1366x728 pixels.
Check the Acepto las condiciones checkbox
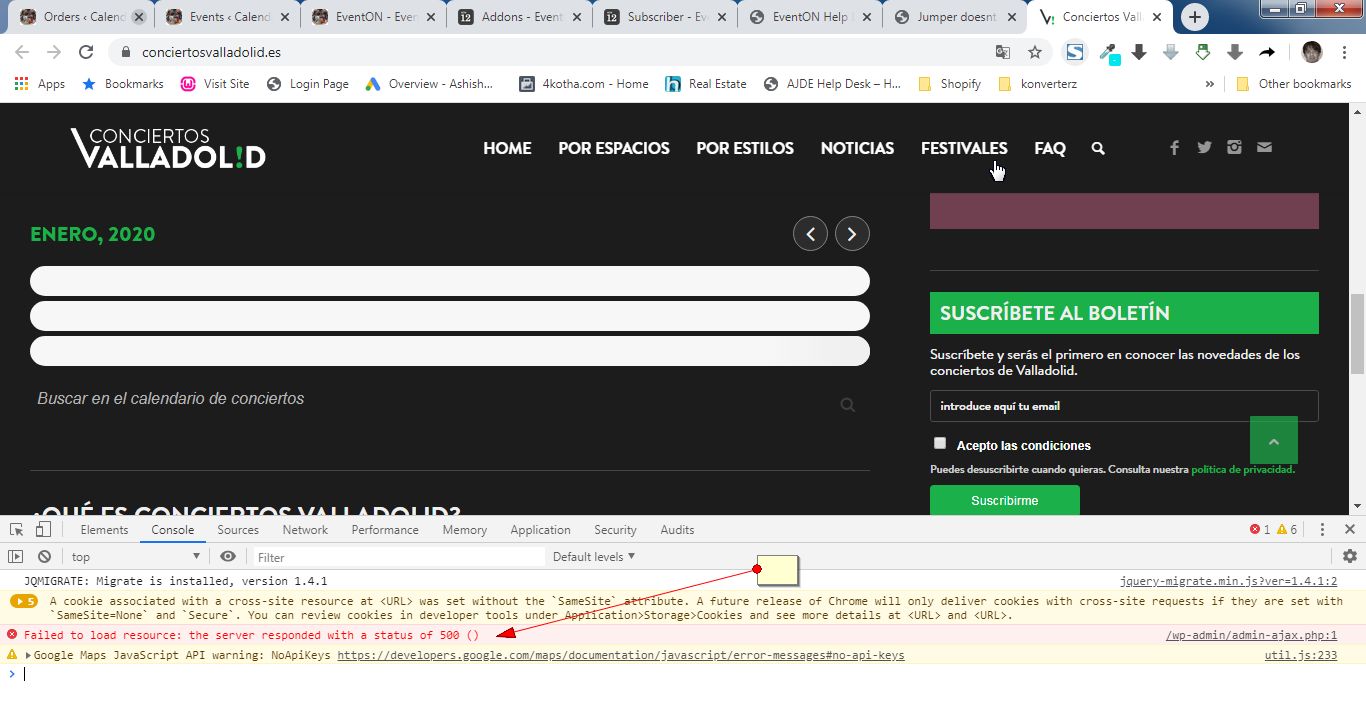coord(940,443)
